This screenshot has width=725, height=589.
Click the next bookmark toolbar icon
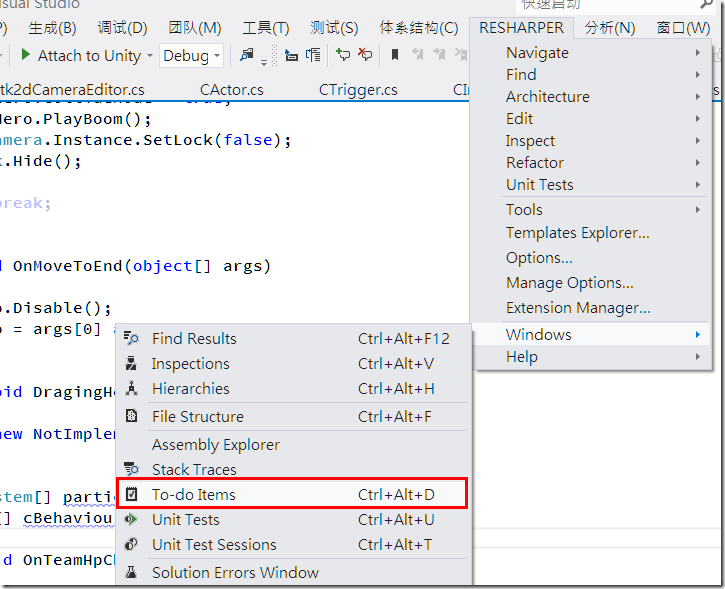coord(439,55)
